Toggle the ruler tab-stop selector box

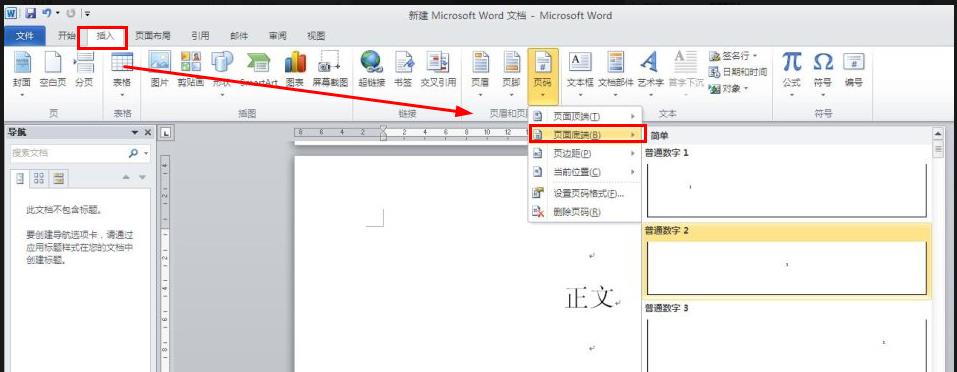[165, 132]
